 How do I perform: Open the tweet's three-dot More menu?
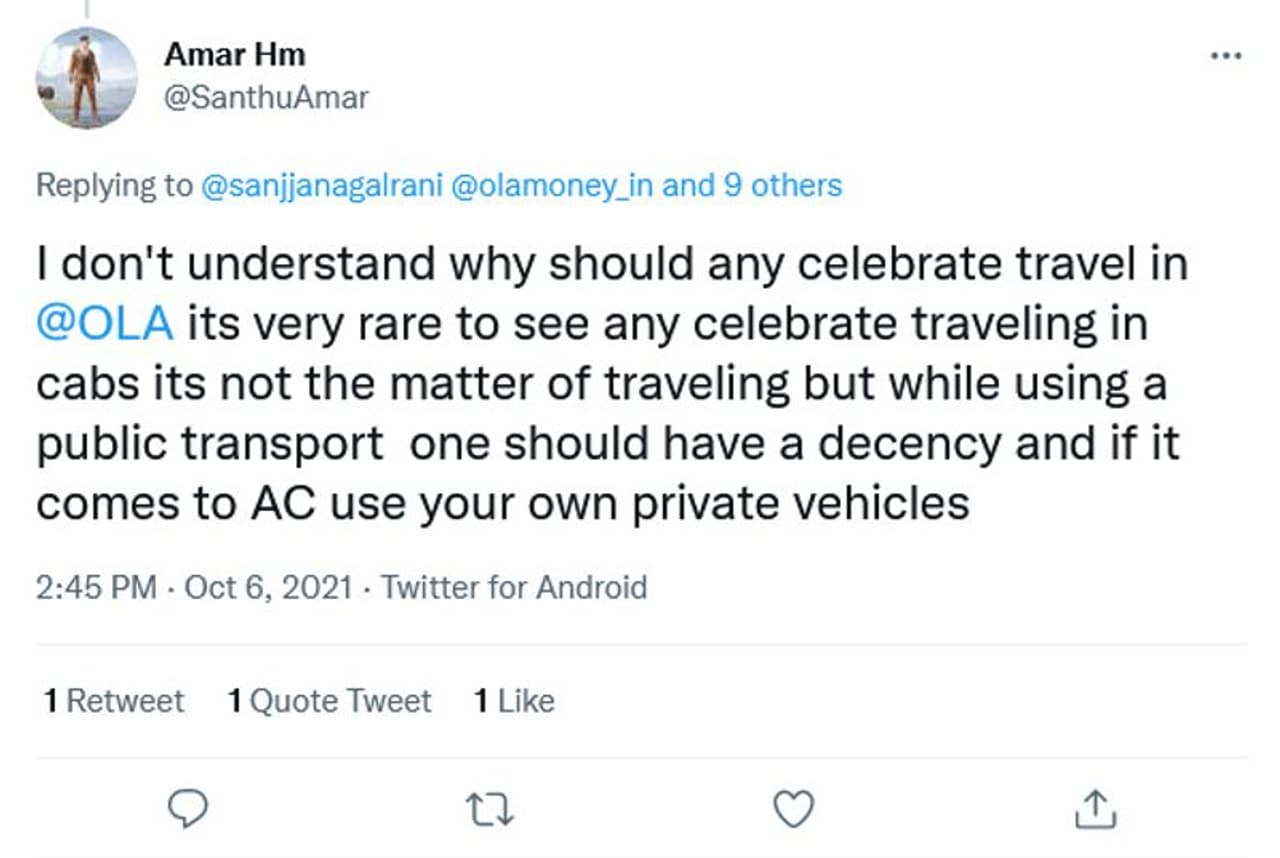click(1225, 56)
